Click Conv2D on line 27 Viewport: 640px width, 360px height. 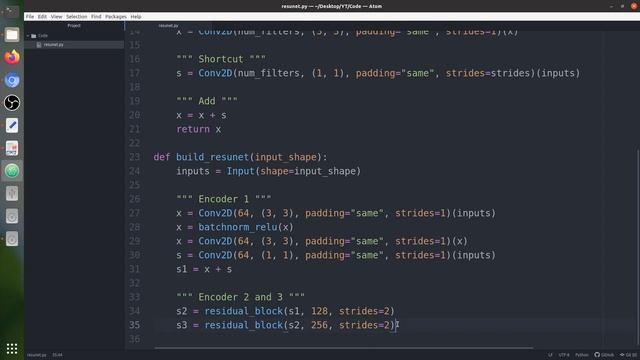click(x=215, y=213)
